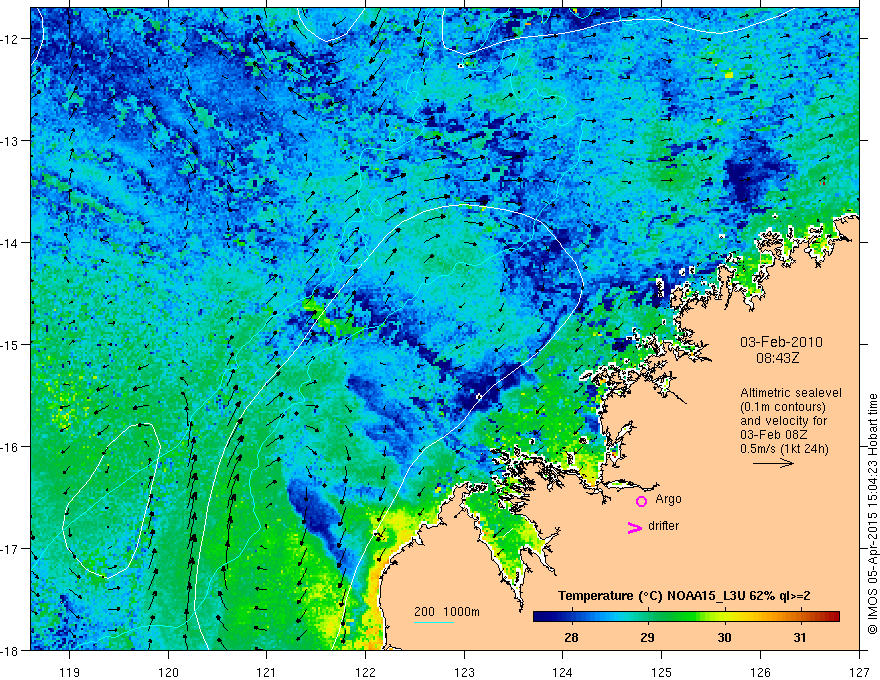Click longitude axis label 122

tap(365, 672)
